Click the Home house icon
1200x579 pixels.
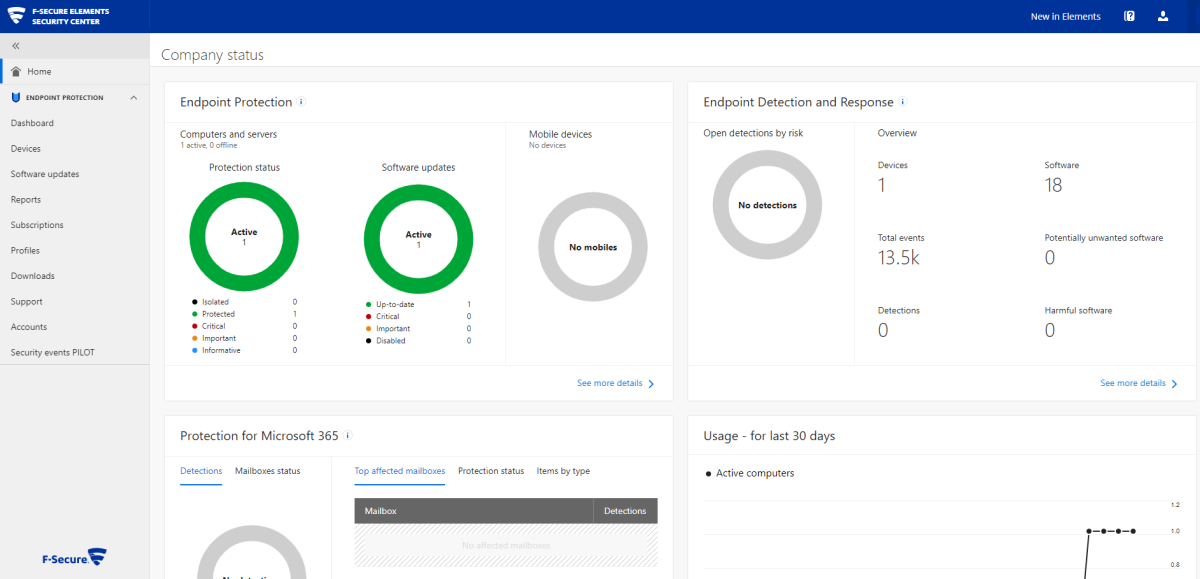[x=16, y=72]
